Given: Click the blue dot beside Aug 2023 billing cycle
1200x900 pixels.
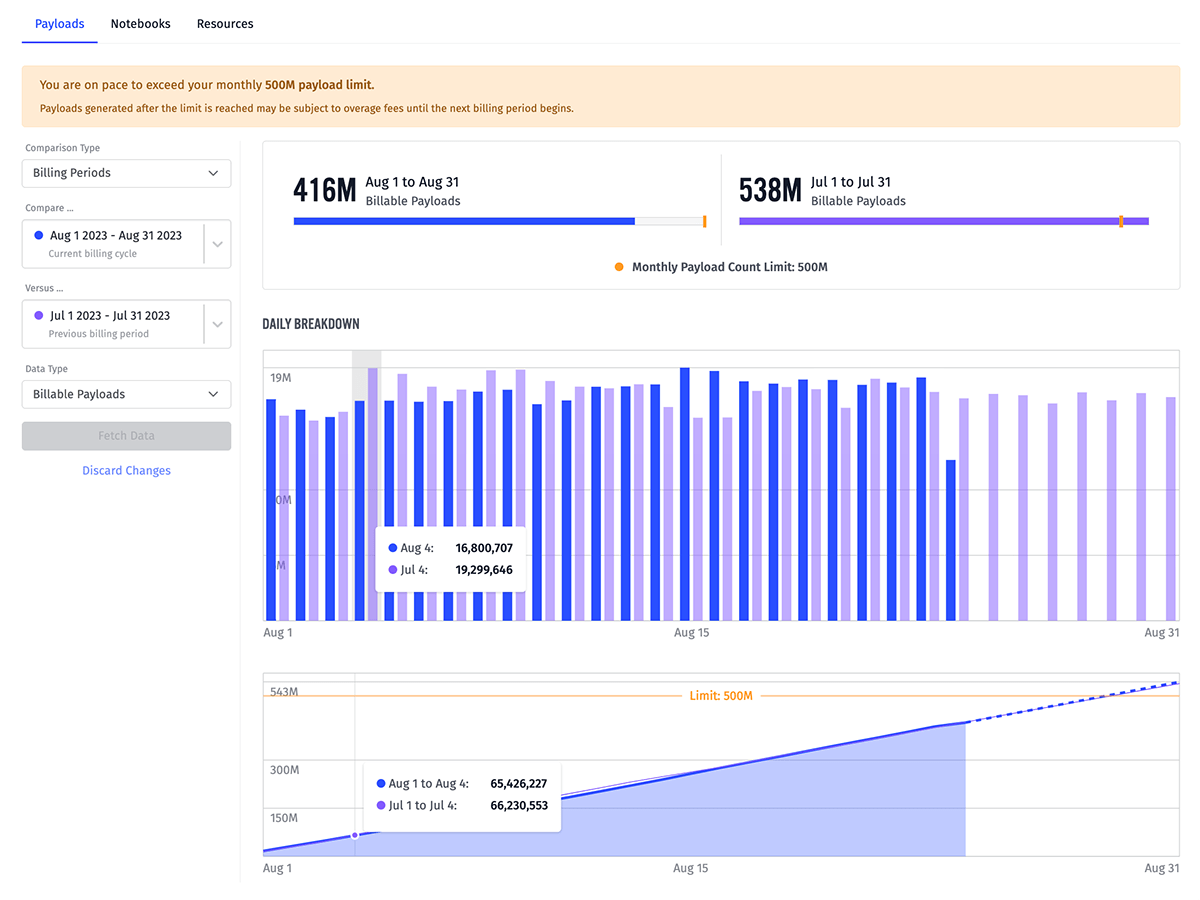Looking at the screenshot, I should [x=37, y=237].
